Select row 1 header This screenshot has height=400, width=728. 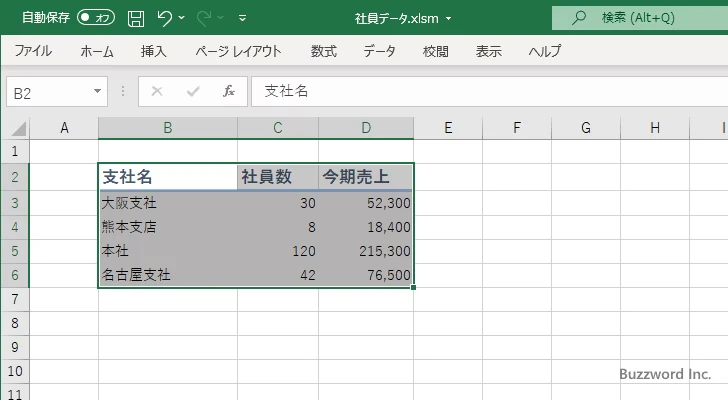point(15,151)
